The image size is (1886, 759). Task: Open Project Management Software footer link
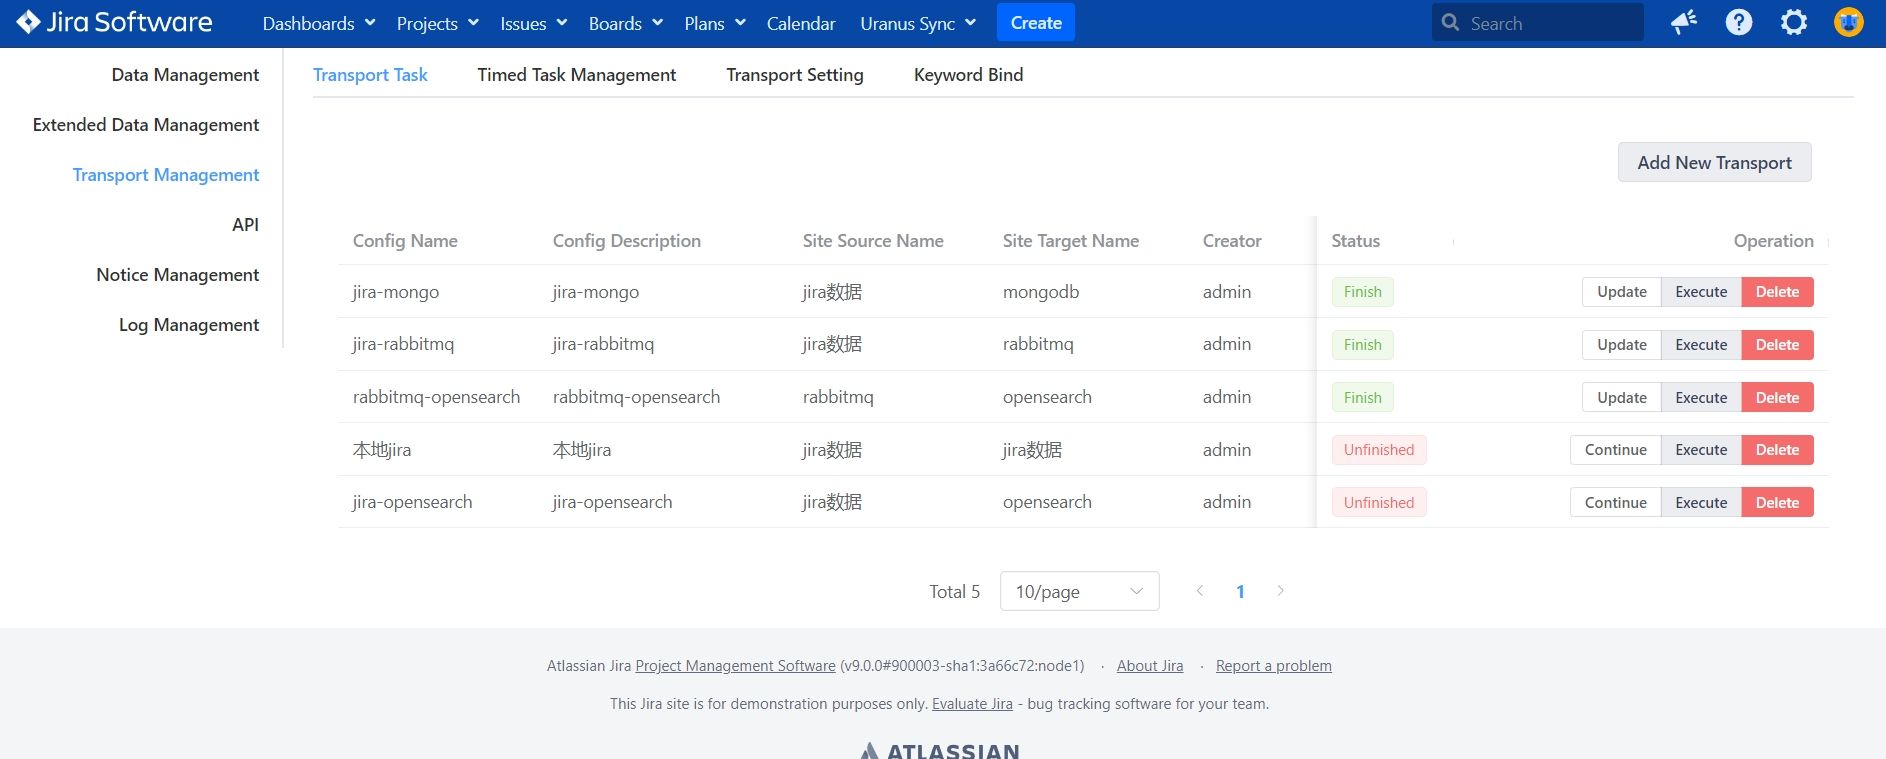735,666
